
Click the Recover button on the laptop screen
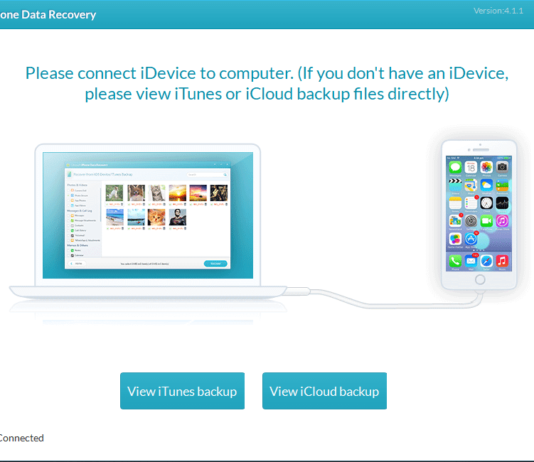pos(215,264)
